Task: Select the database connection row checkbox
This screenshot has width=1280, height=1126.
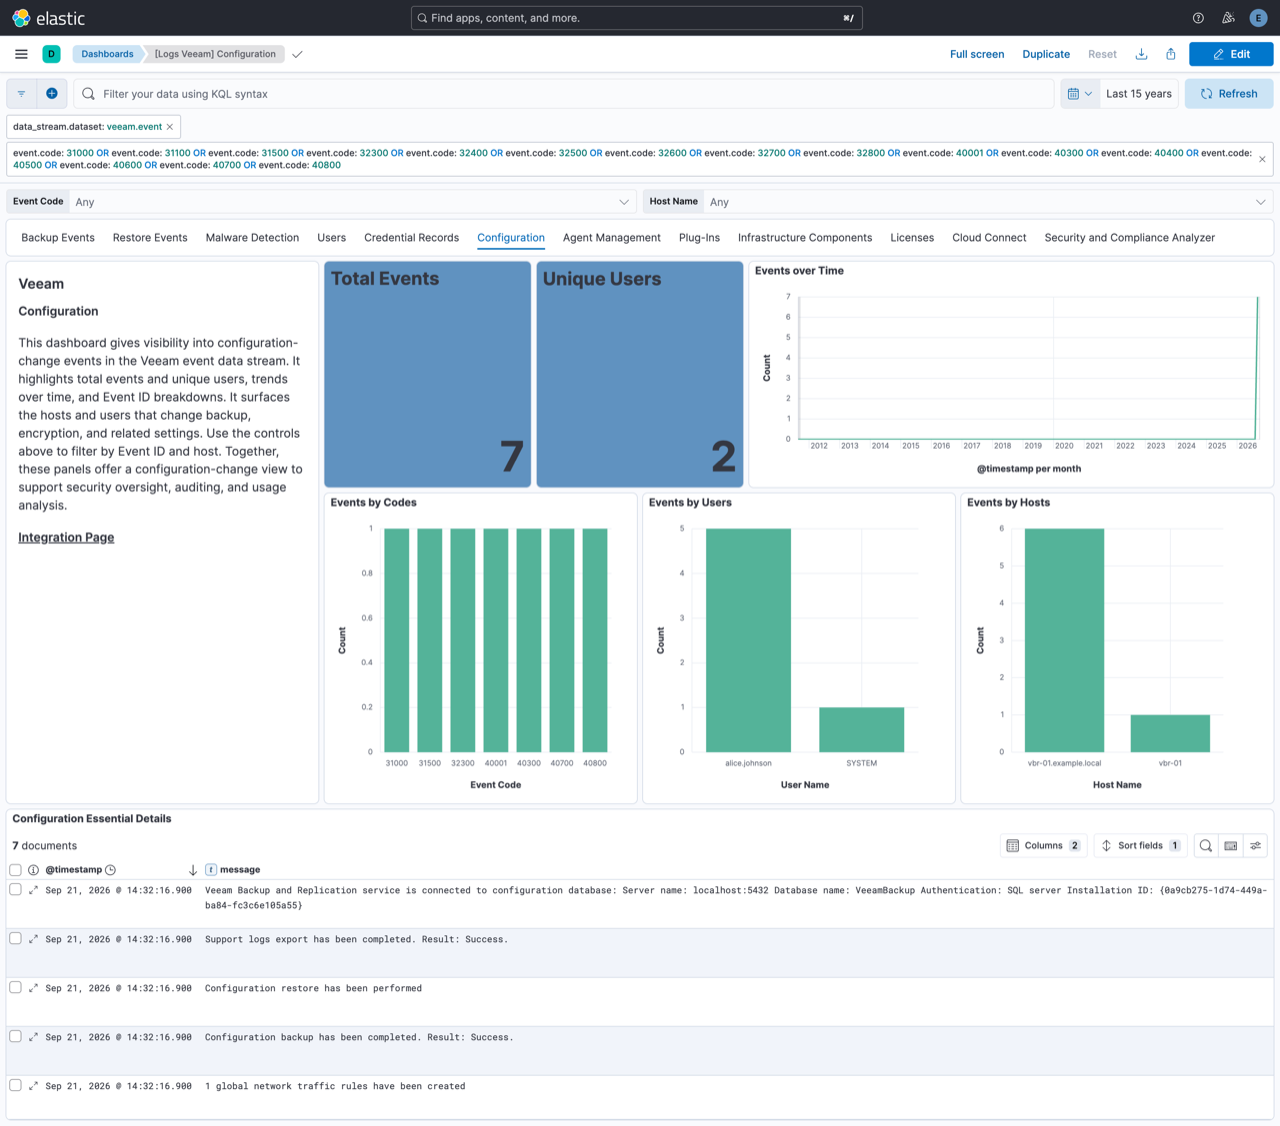Action: (x=15, y=889)
